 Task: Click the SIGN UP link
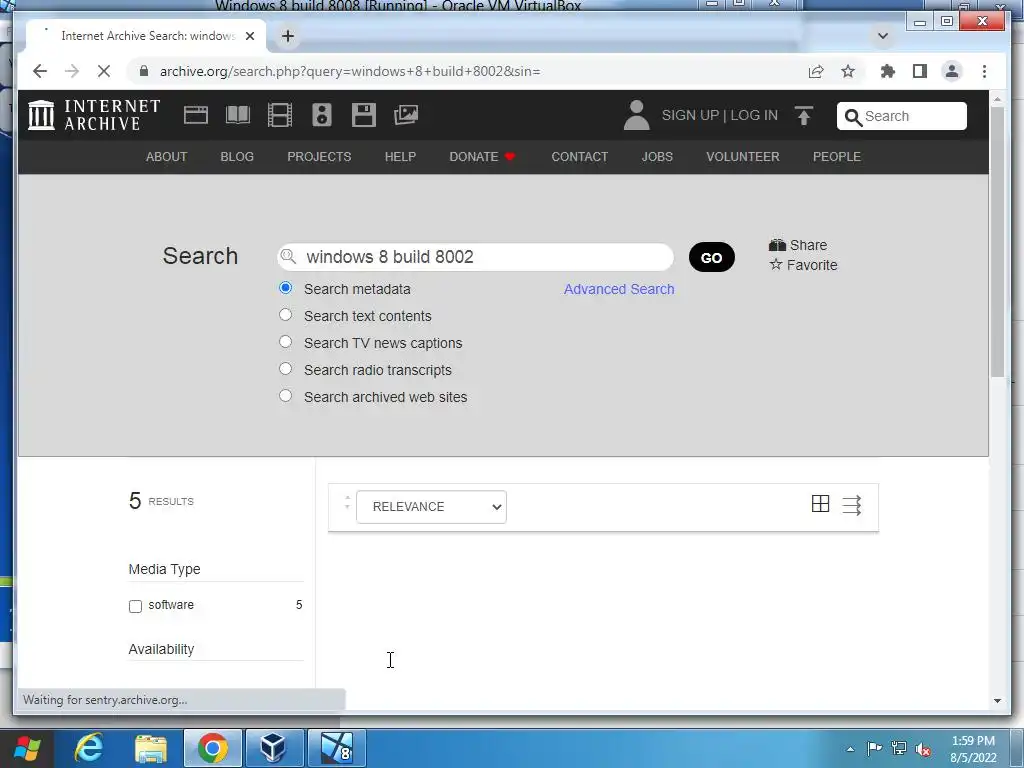690,116
